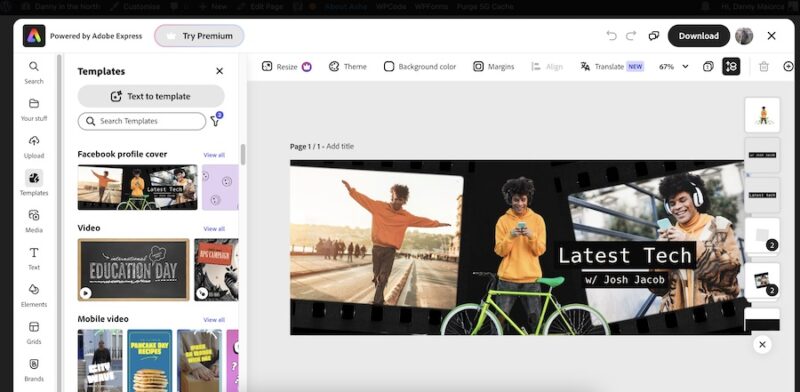Open Search in the left sidebar
The width and height of the screenshot is (800, 392).
tap(34, 72)
